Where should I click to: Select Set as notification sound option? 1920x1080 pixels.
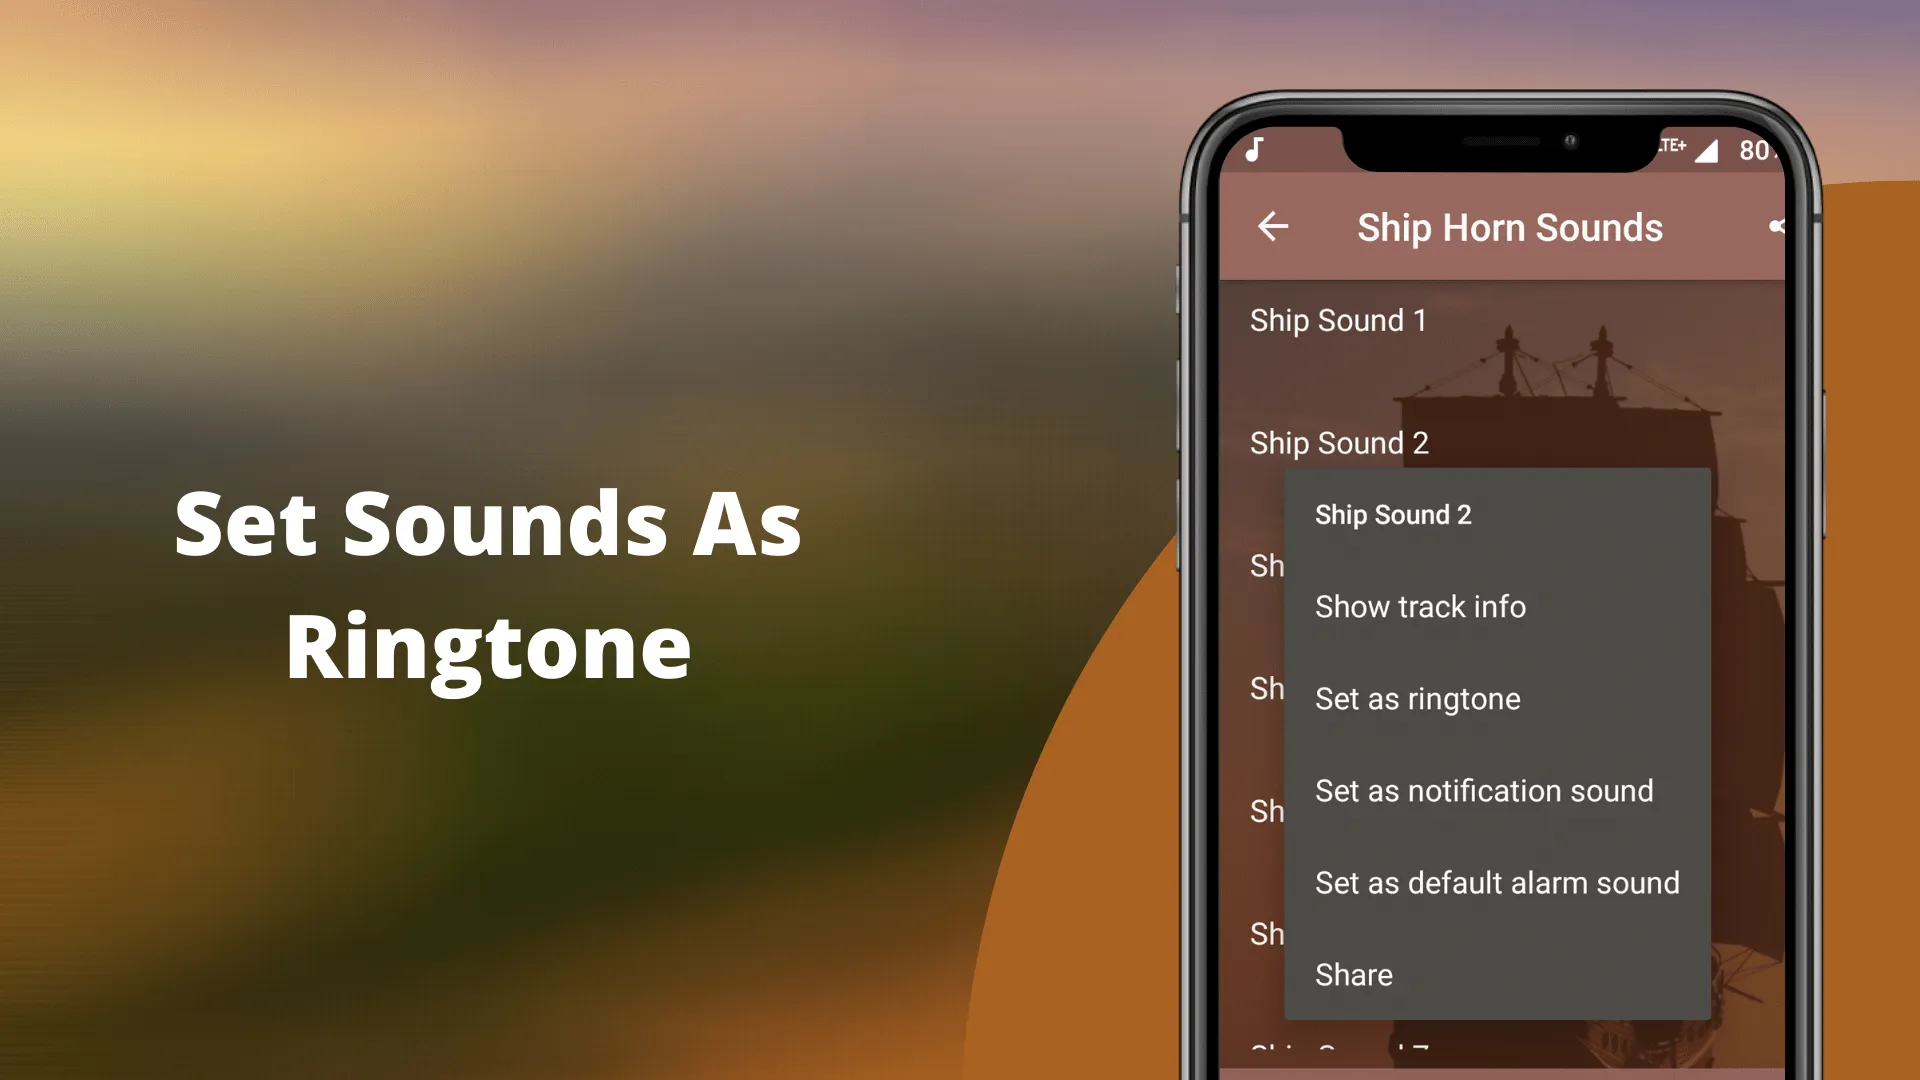(x=1486, y=791)
